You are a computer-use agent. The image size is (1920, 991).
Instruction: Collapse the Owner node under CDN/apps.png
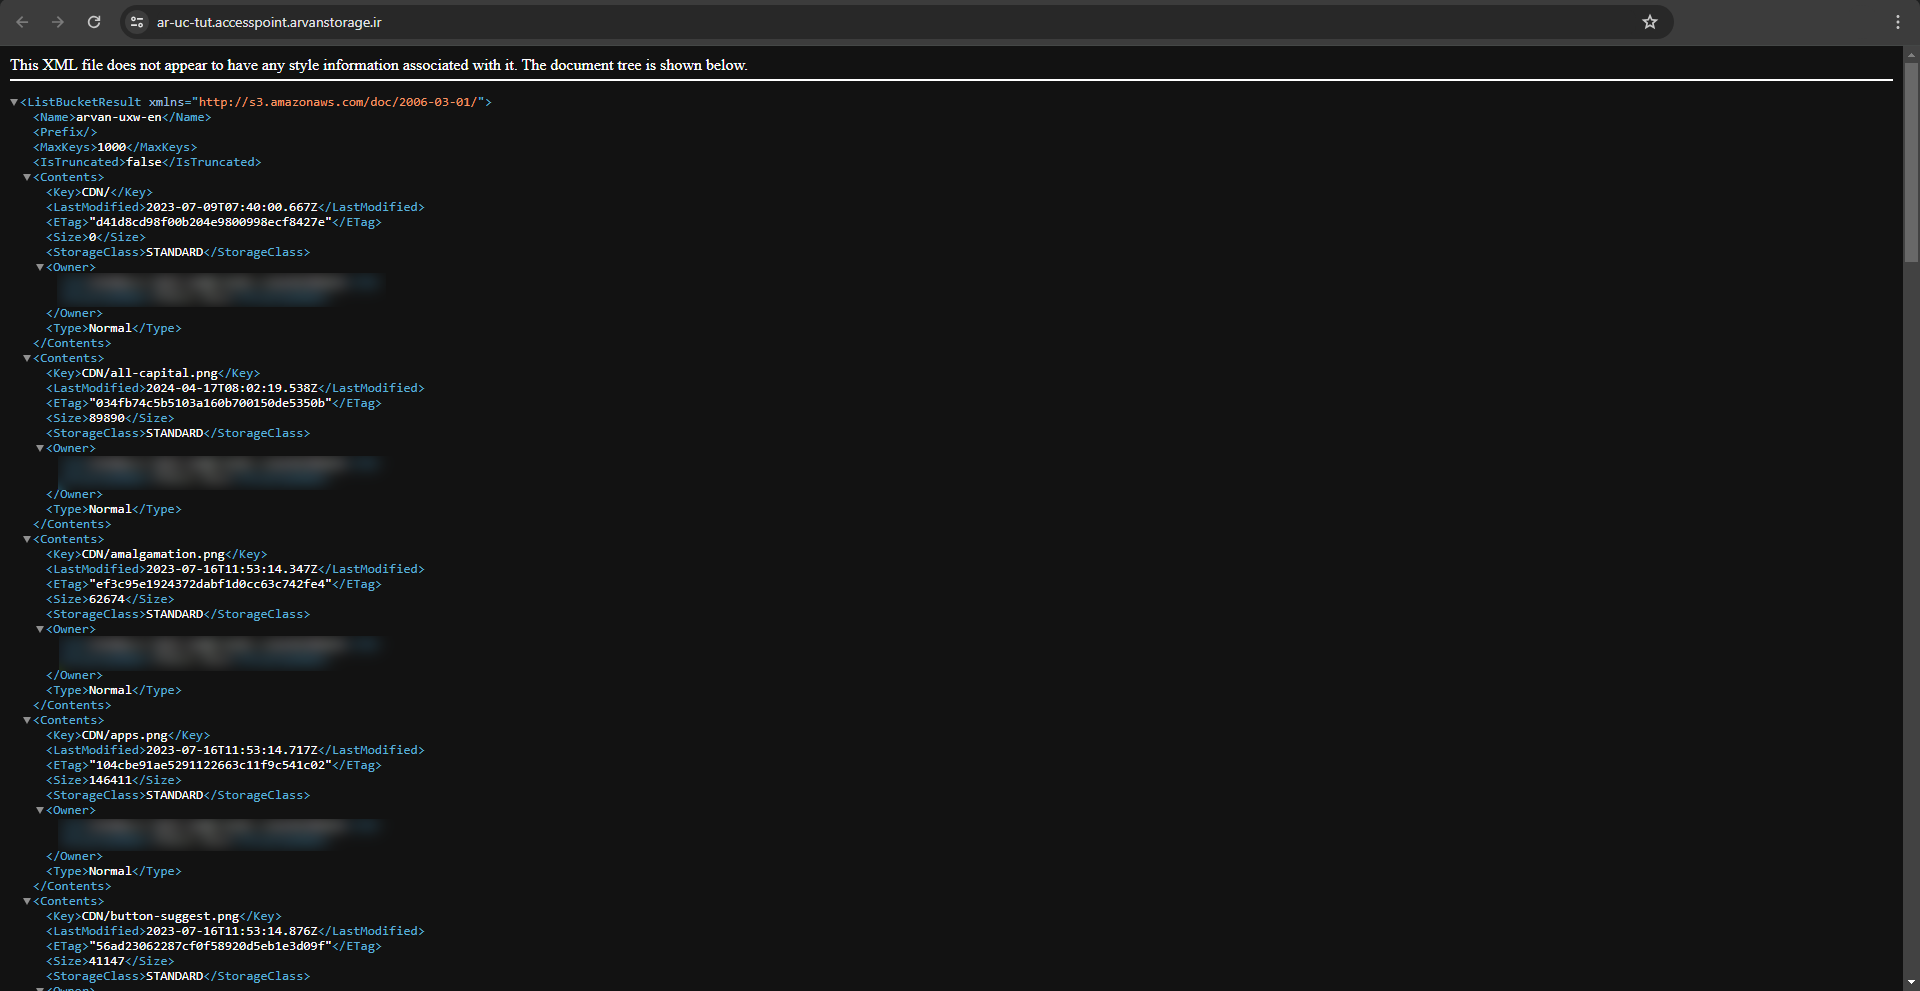(x=40, y=811)
